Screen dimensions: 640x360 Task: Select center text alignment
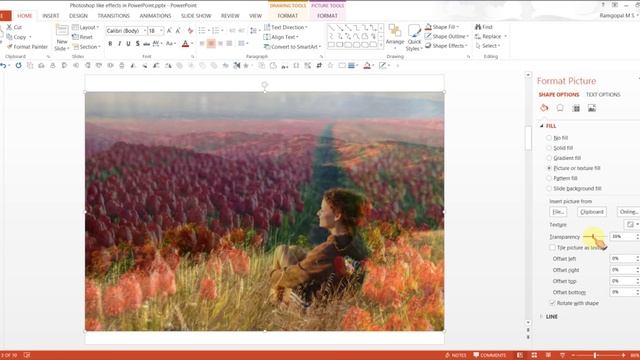(x=211, y=43)
